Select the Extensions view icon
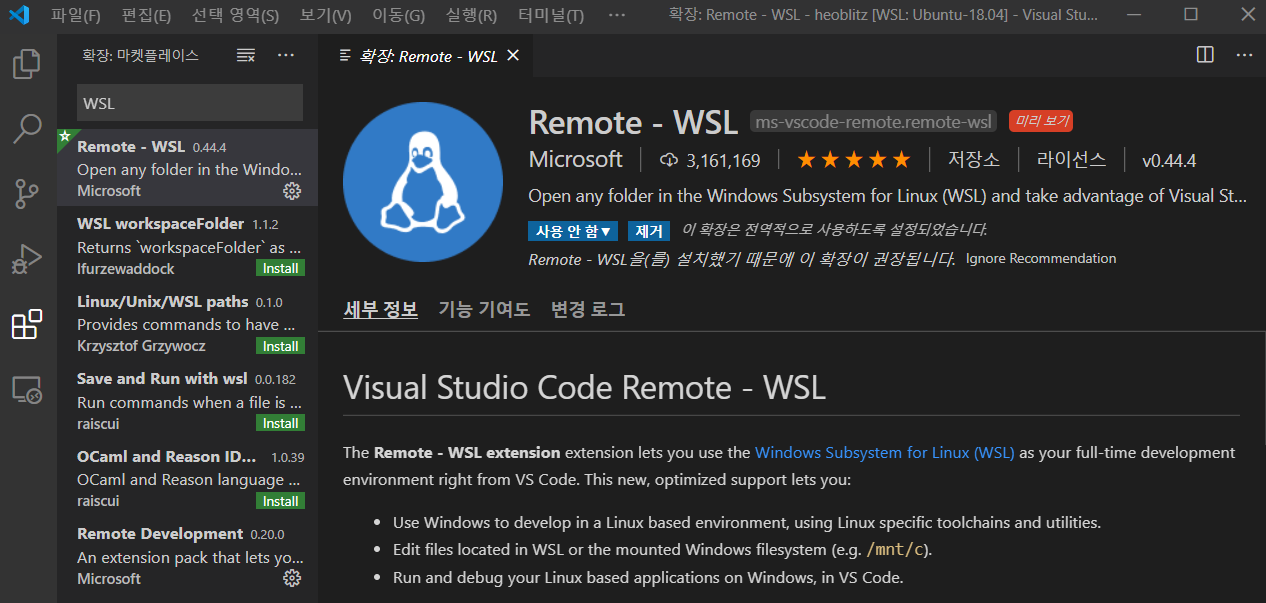The image size is (1266, 603). tap(27, 324)
